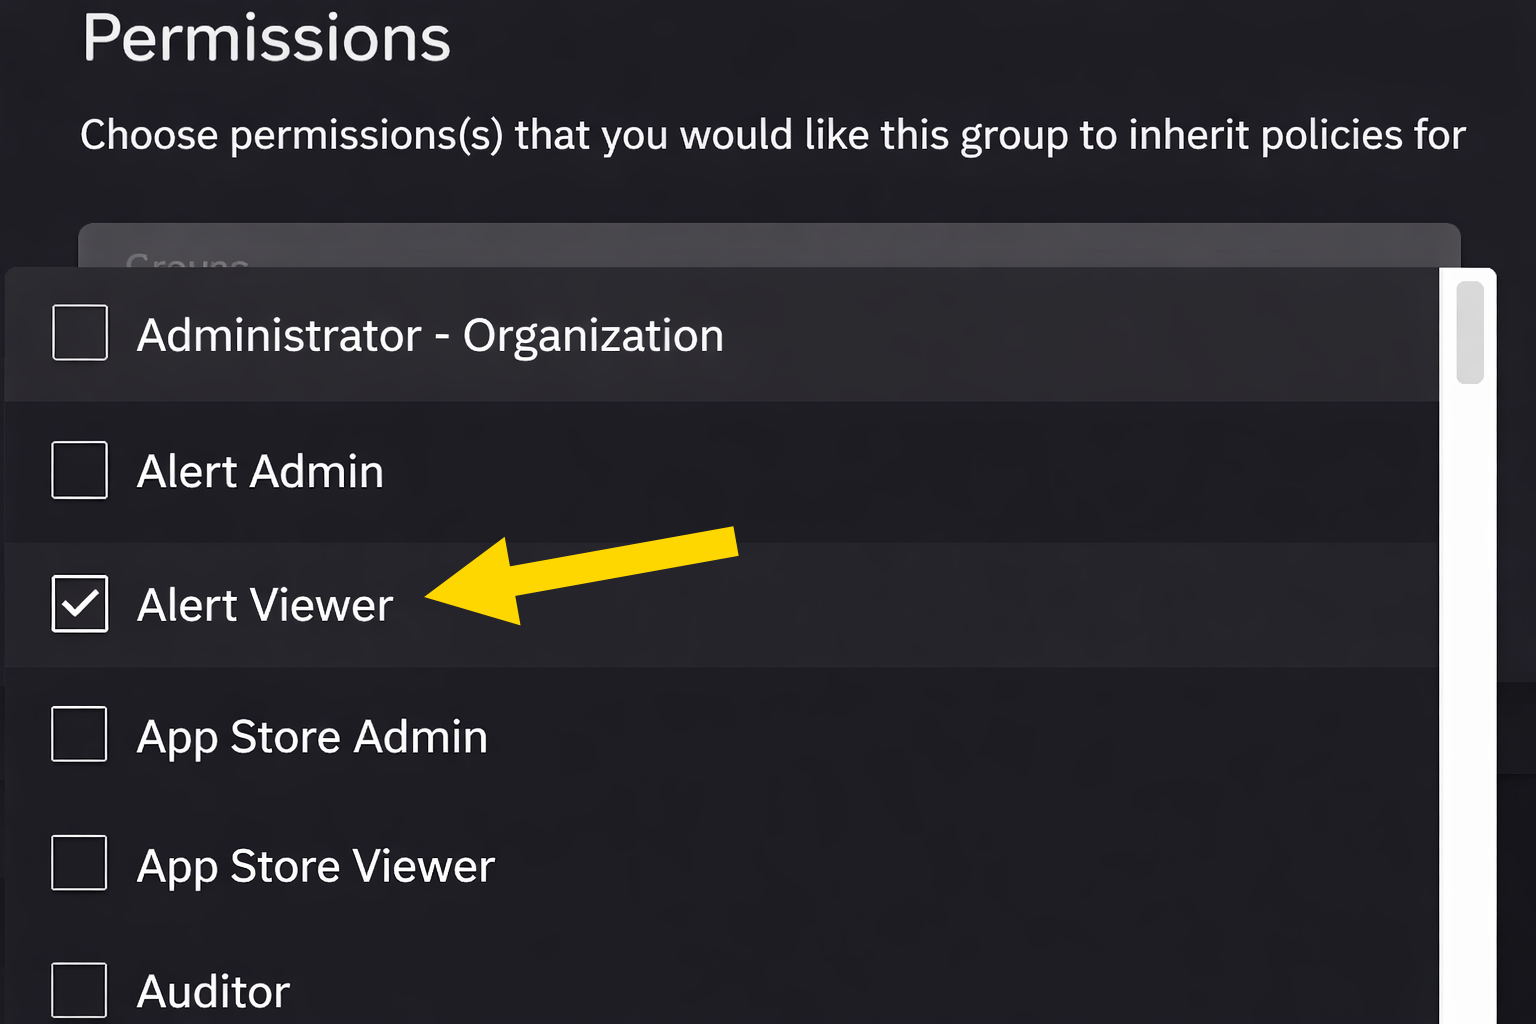
Task: Toggle the App Store Viewer checkbox
Action: 80,862
